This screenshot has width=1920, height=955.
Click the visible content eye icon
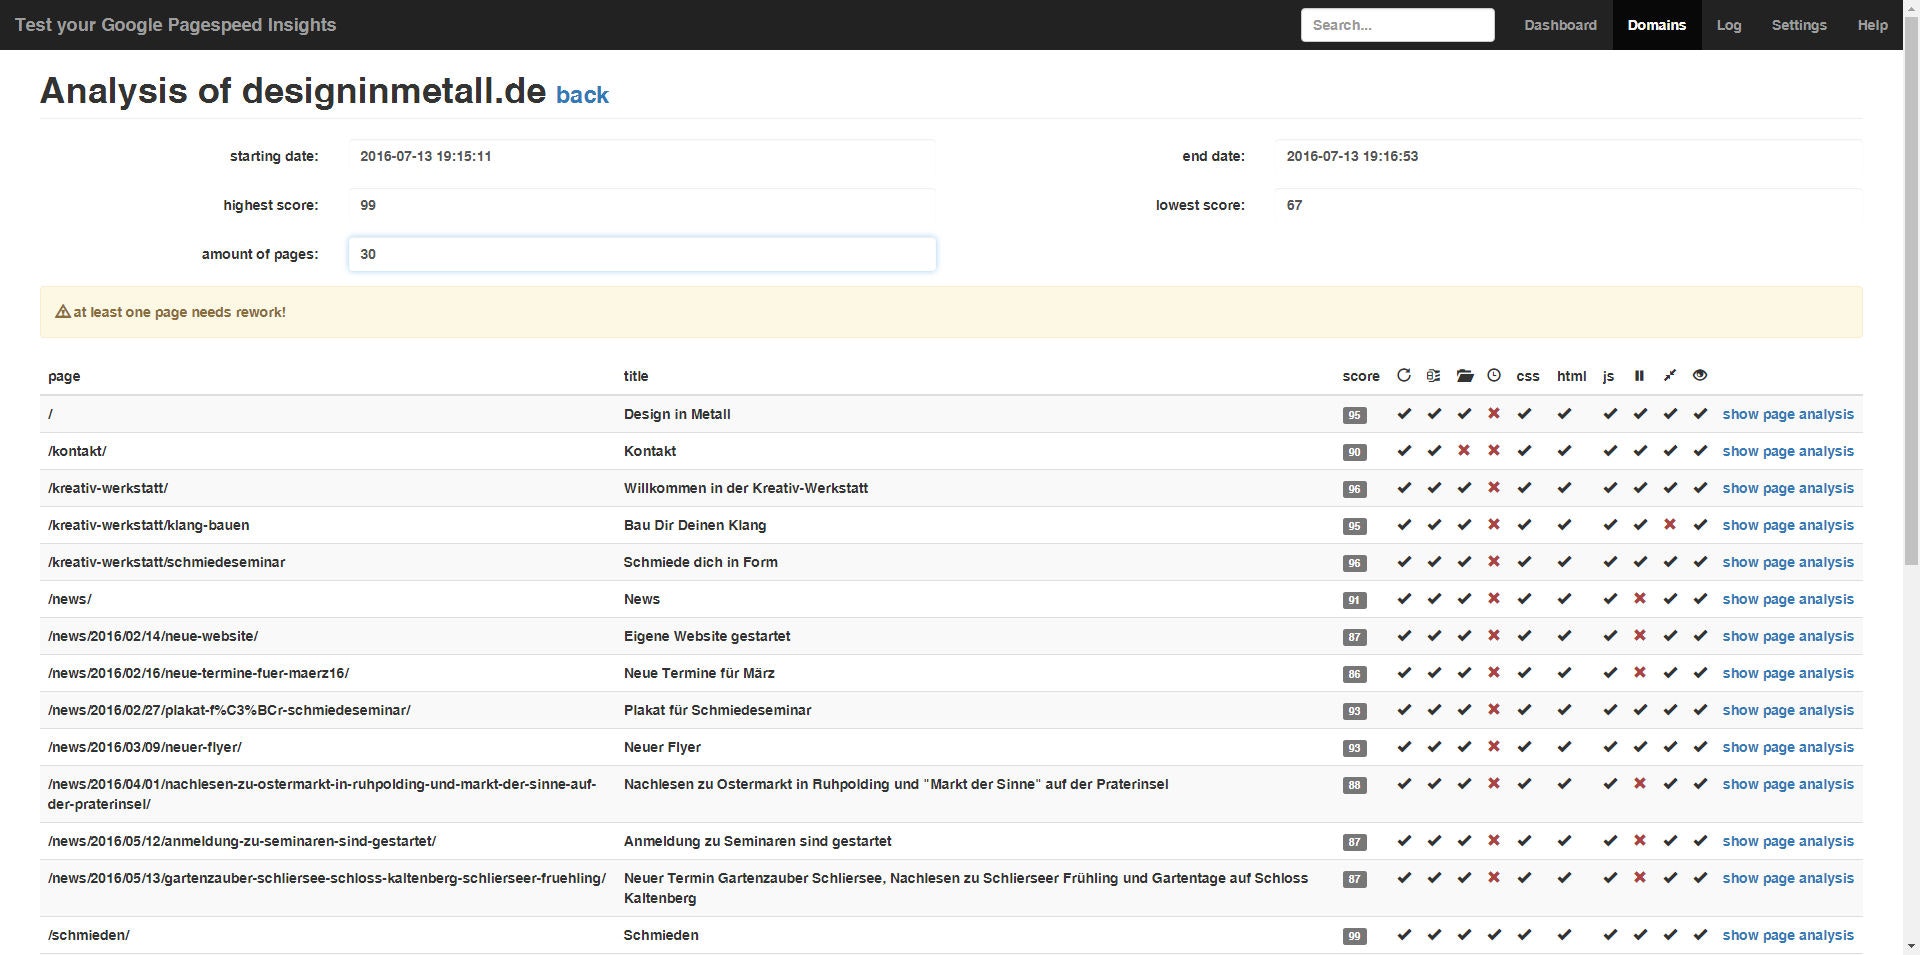click(1699, 375)
